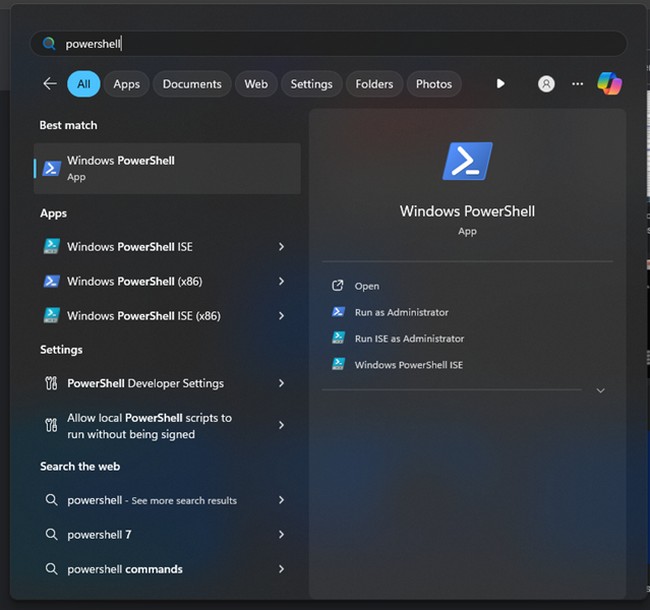Click the large PowerShell preview icon

(x=468, y=161)
